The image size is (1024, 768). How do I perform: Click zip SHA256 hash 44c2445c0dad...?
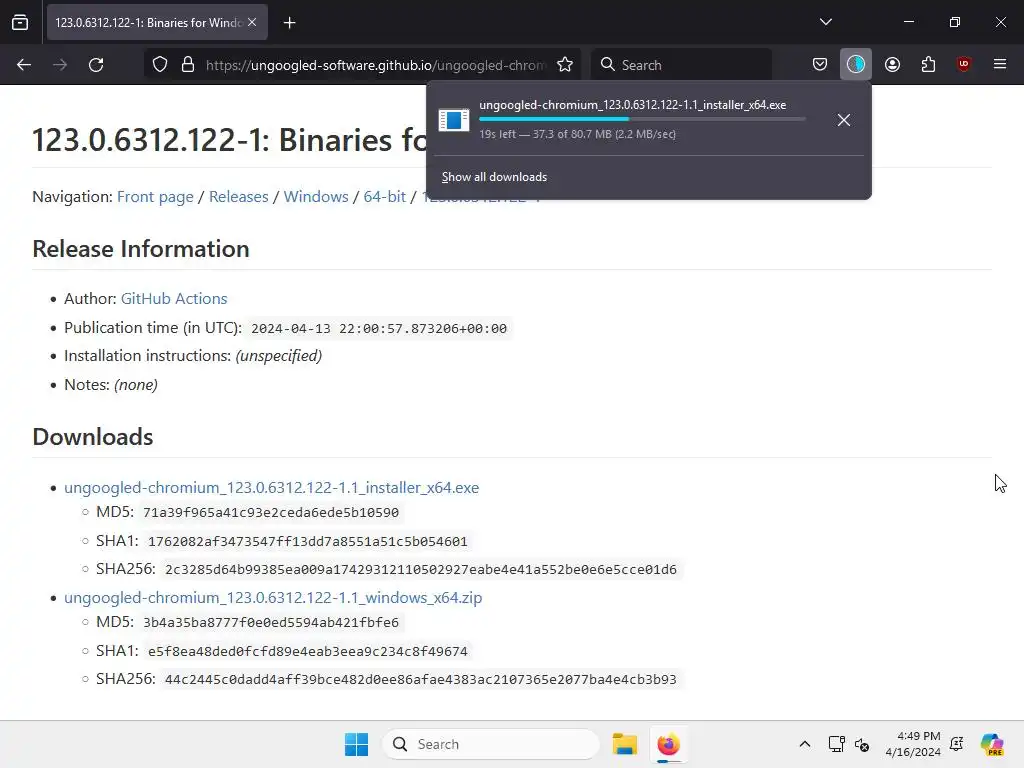coord(421,679)
